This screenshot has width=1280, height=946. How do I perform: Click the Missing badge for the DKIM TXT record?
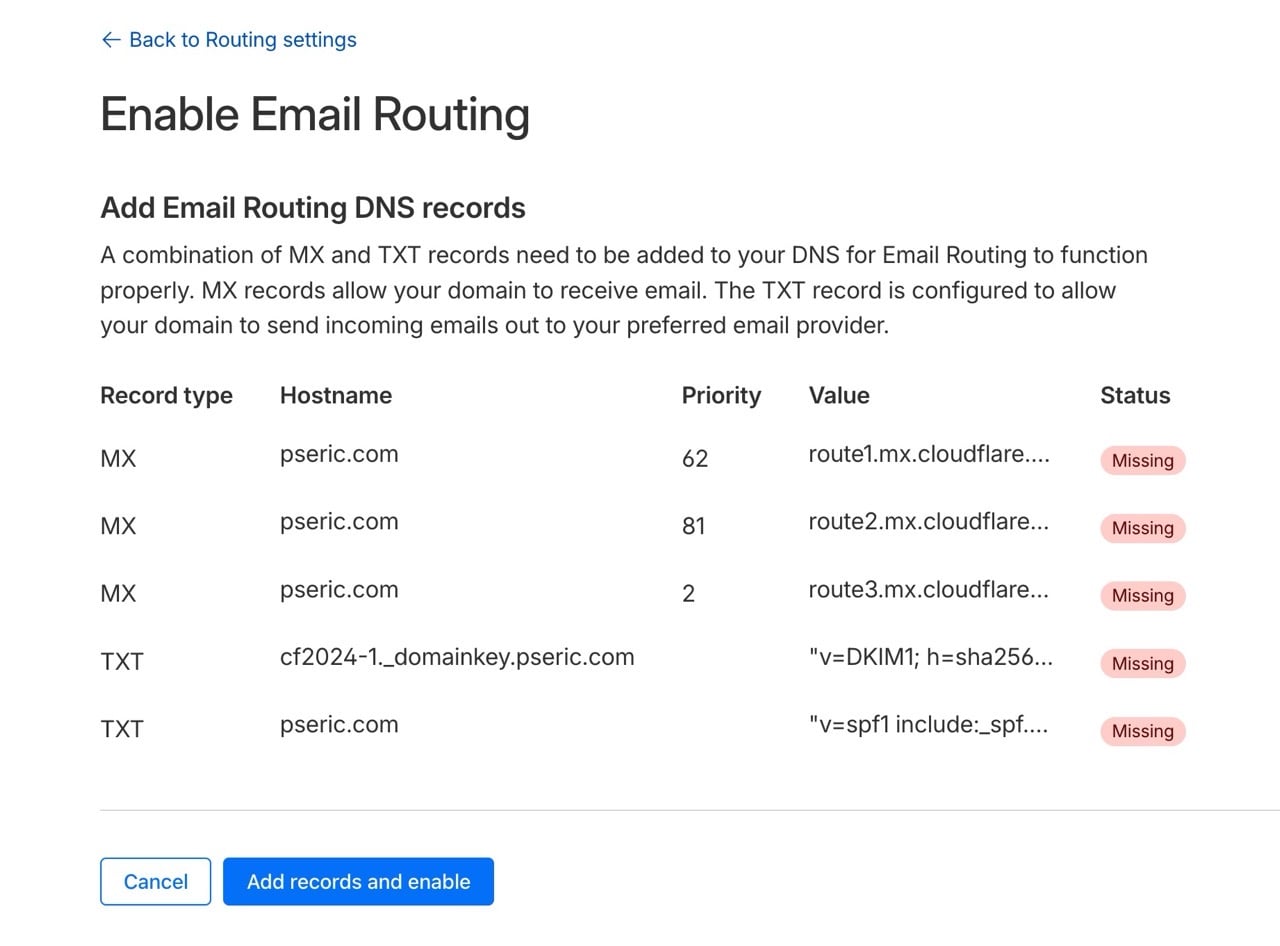click(x=1141, y=663)
